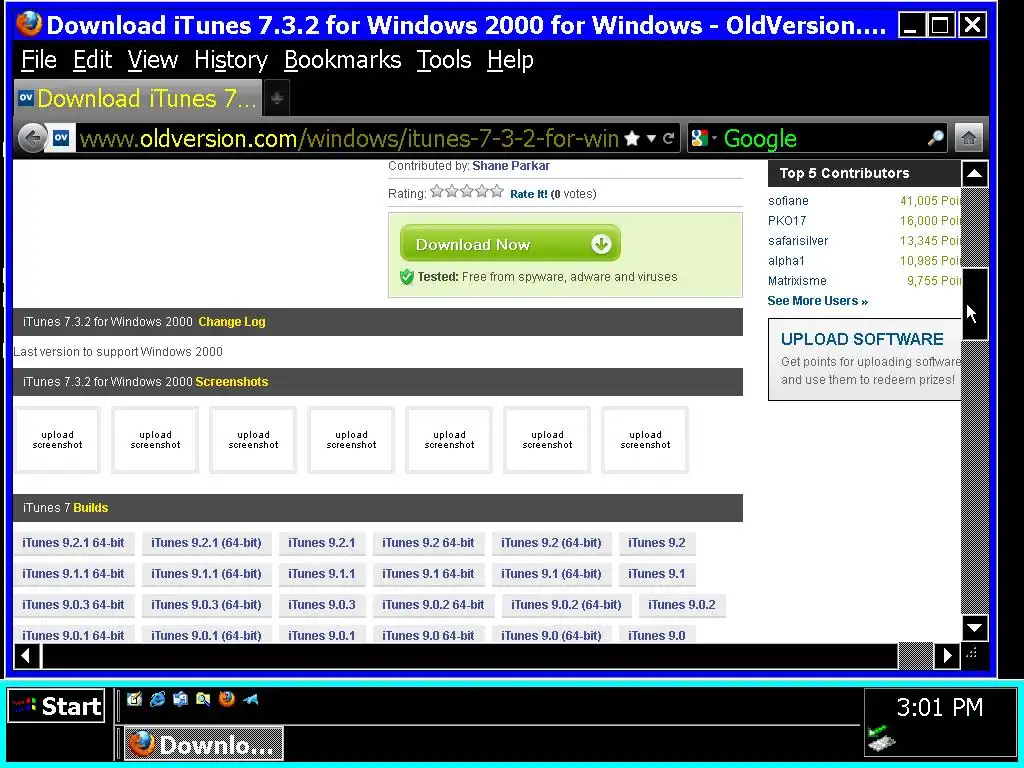The height and width of the screenshot is (768, 1024).
Task: Open the iTunes 9.2 64-bit build
Action: pyautogui.click(x=428, y=543)
